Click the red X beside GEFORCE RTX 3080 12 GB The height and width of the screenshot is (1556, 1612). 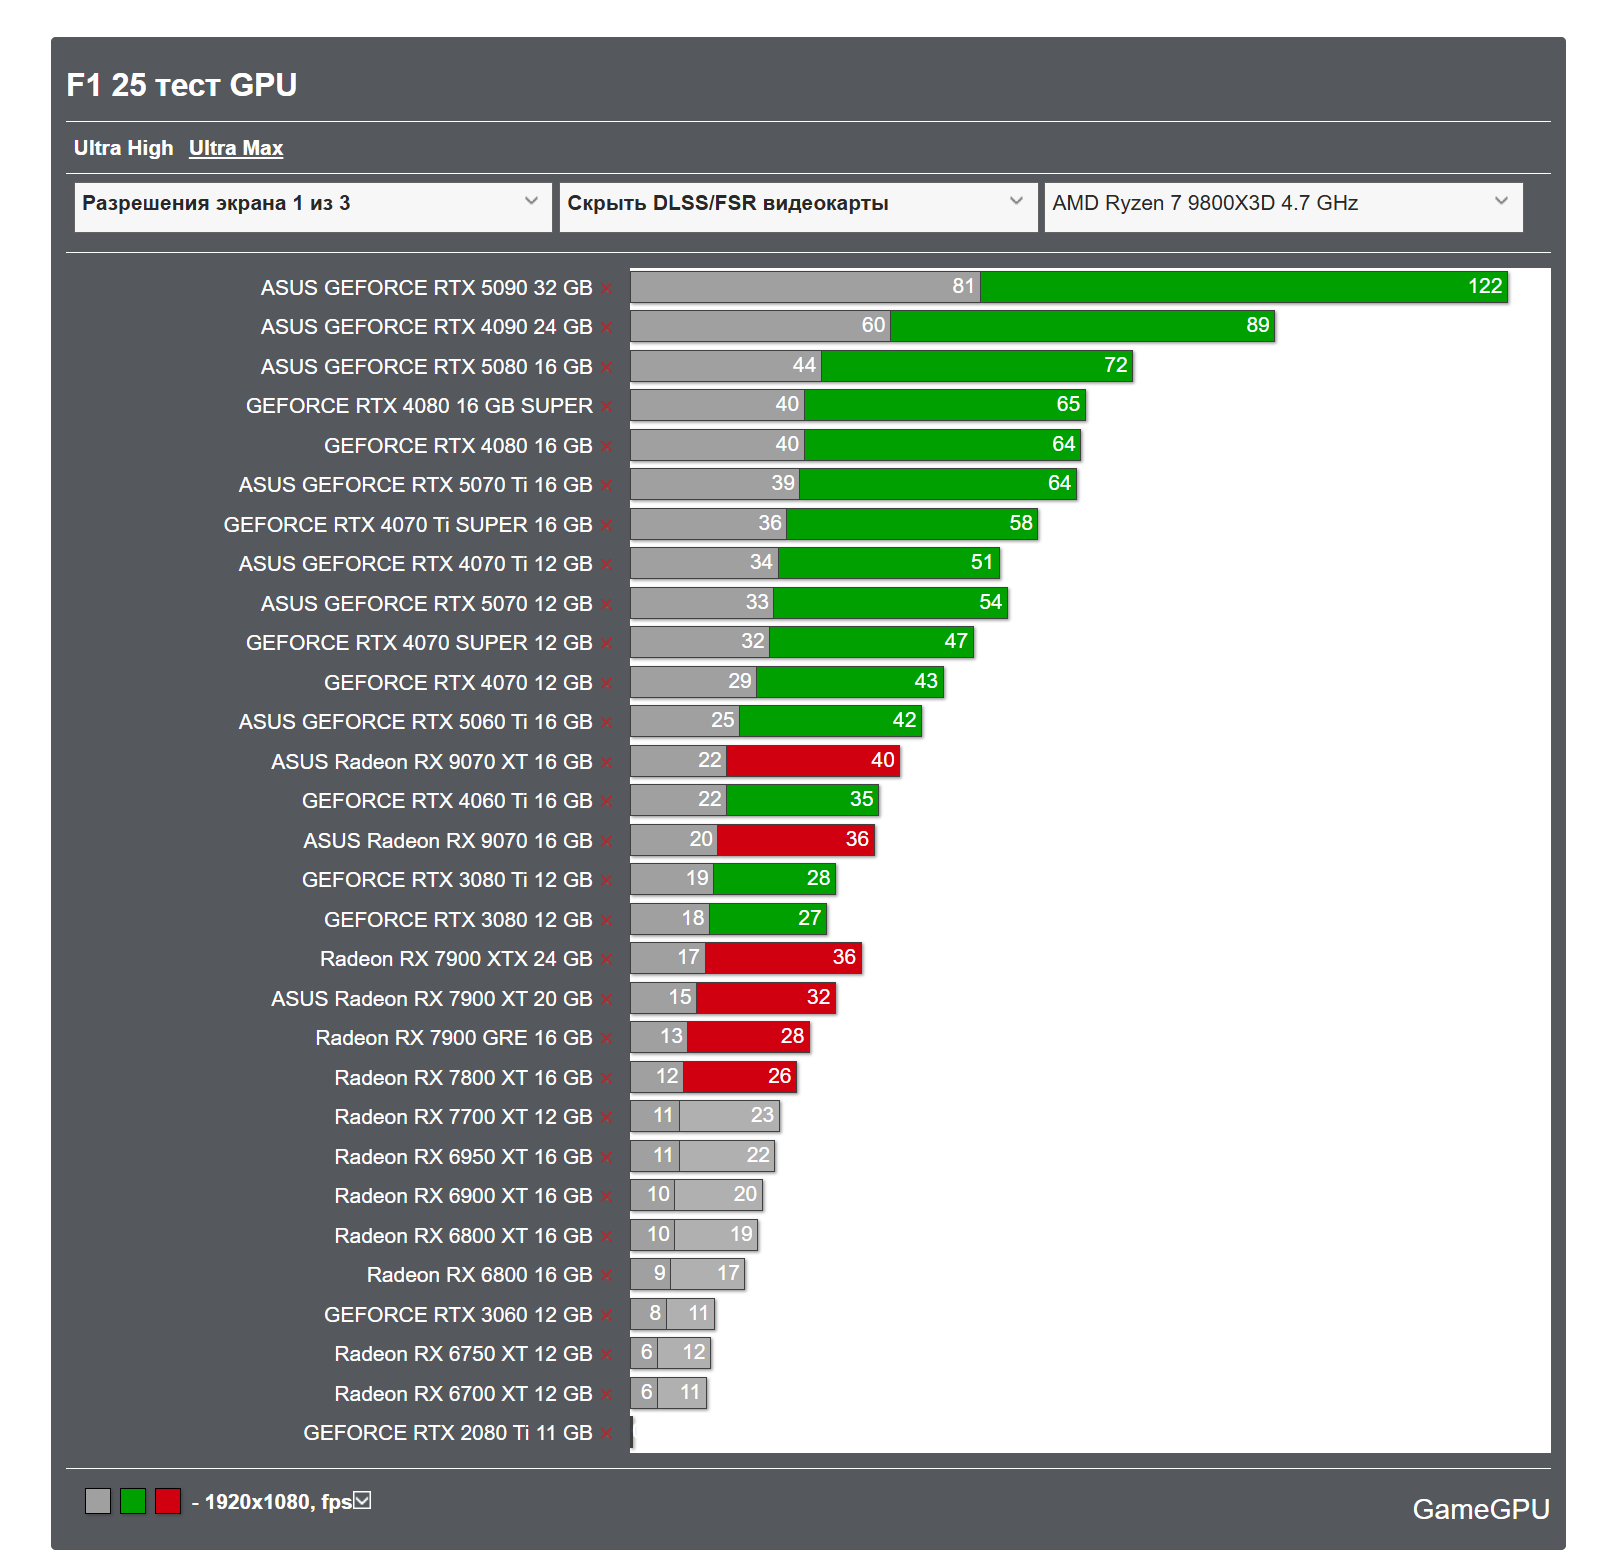pyautogui.click(x=607, y=920)
